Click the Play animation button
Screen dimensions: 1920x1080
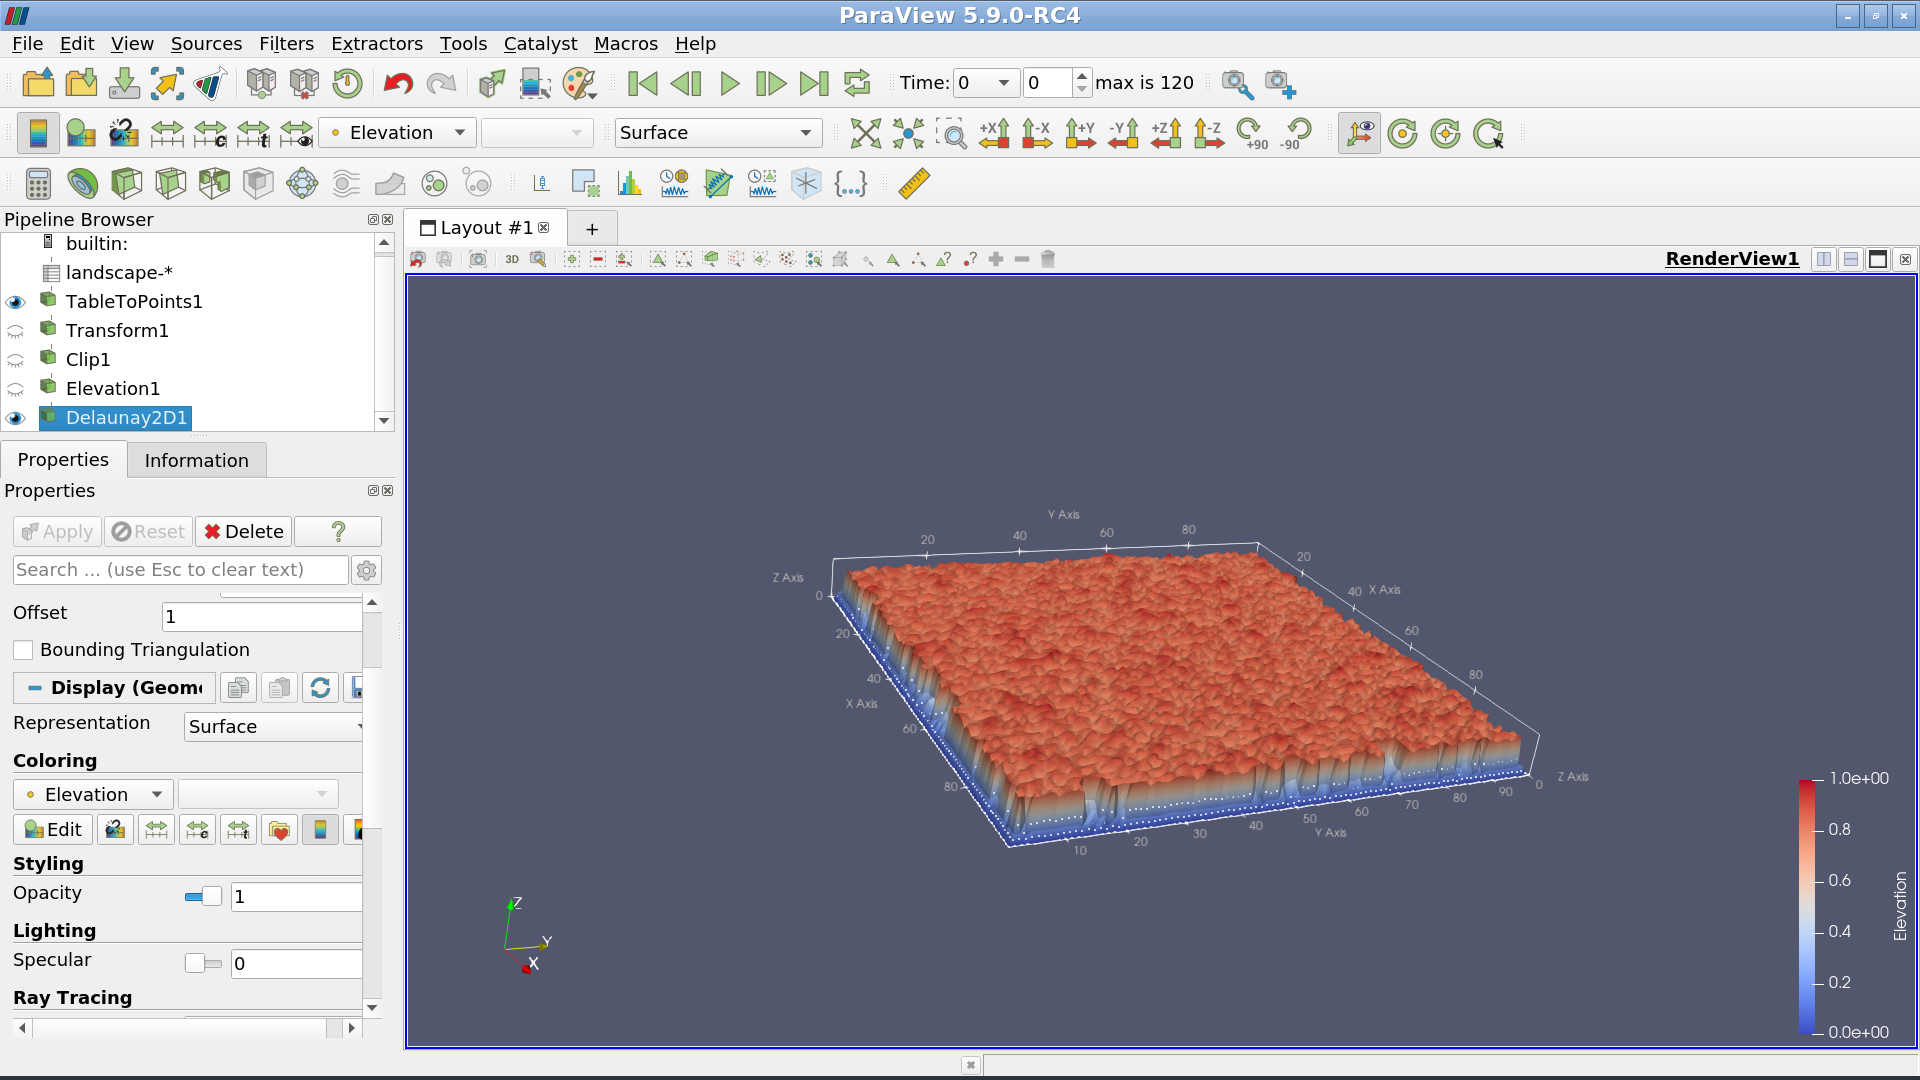(x=729, y=83)
